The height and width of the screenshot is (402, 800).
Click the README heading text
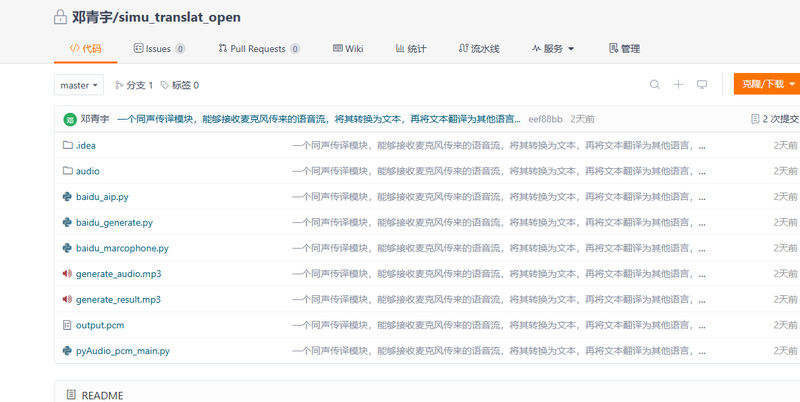[103, 395]
